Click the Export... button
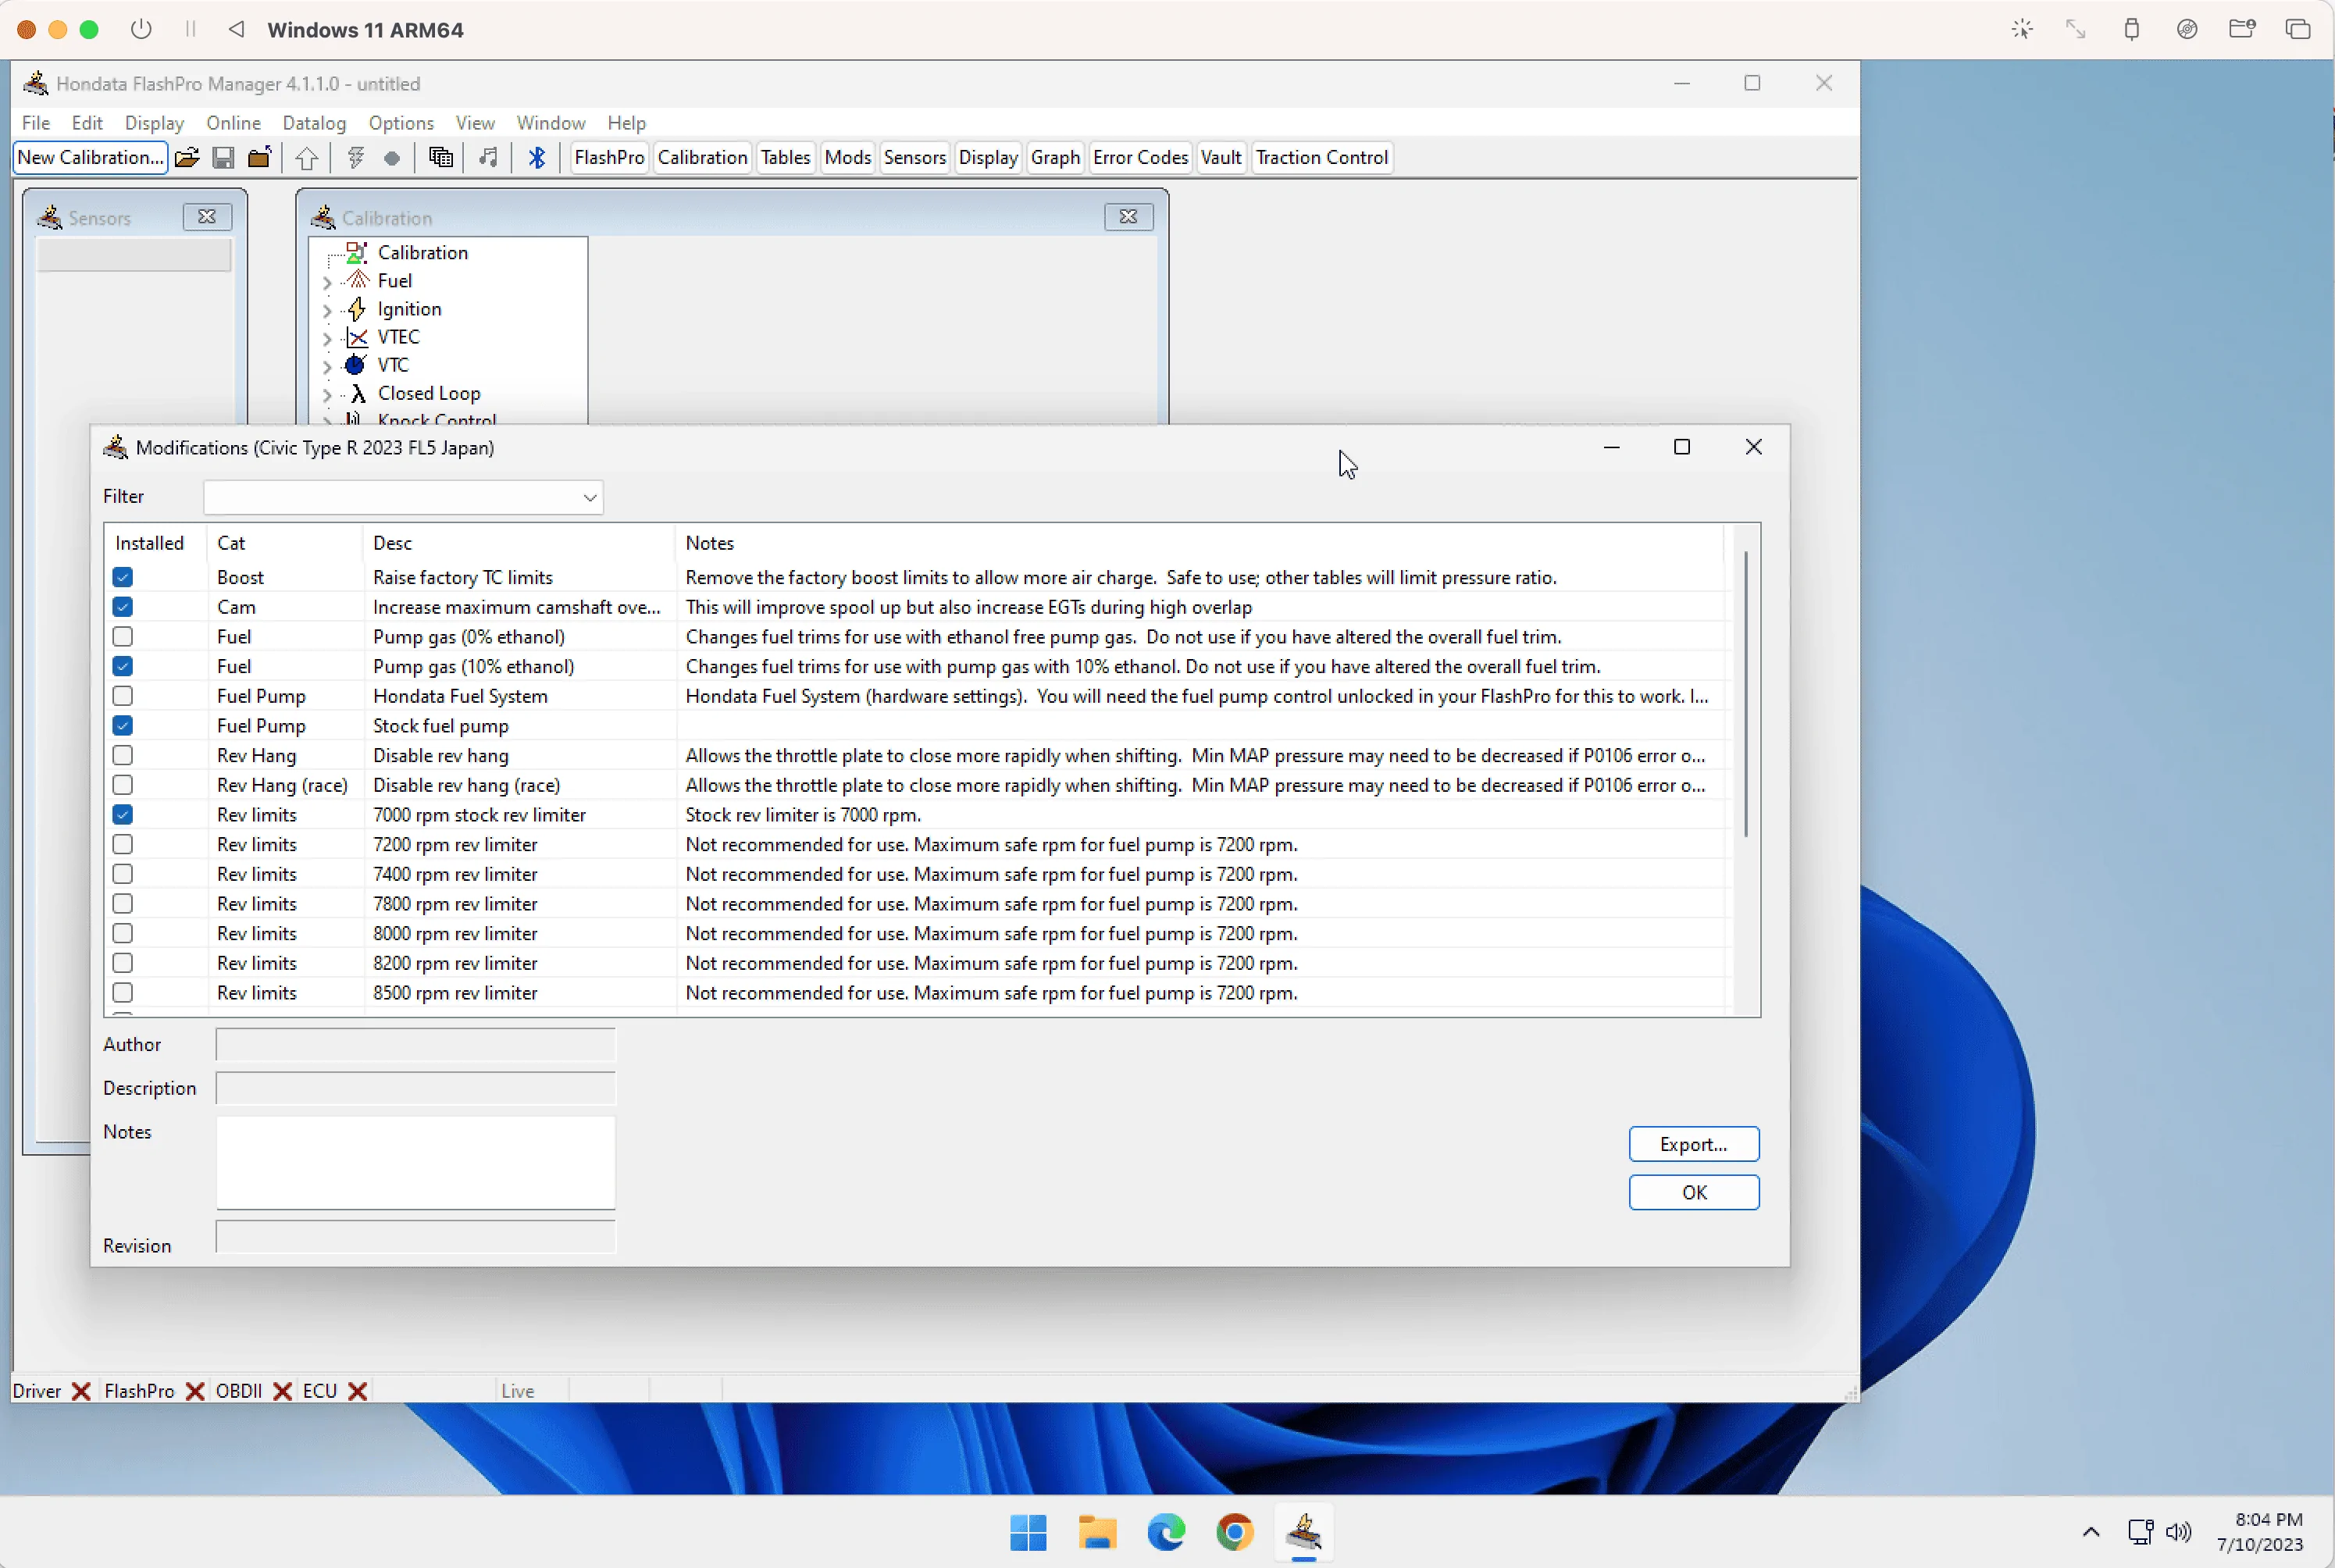 (1693, 1144)
